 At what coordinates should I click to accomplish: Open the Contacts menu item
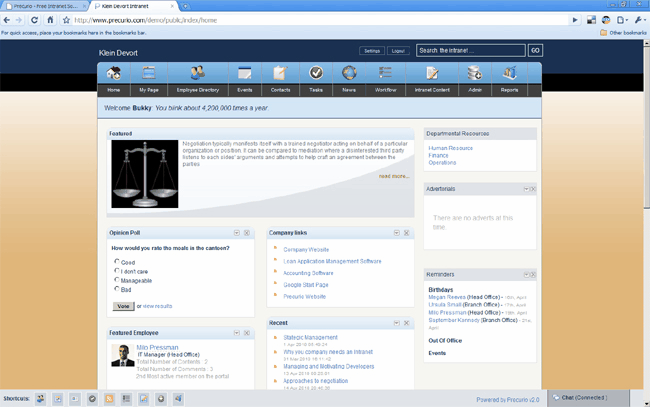280,90
